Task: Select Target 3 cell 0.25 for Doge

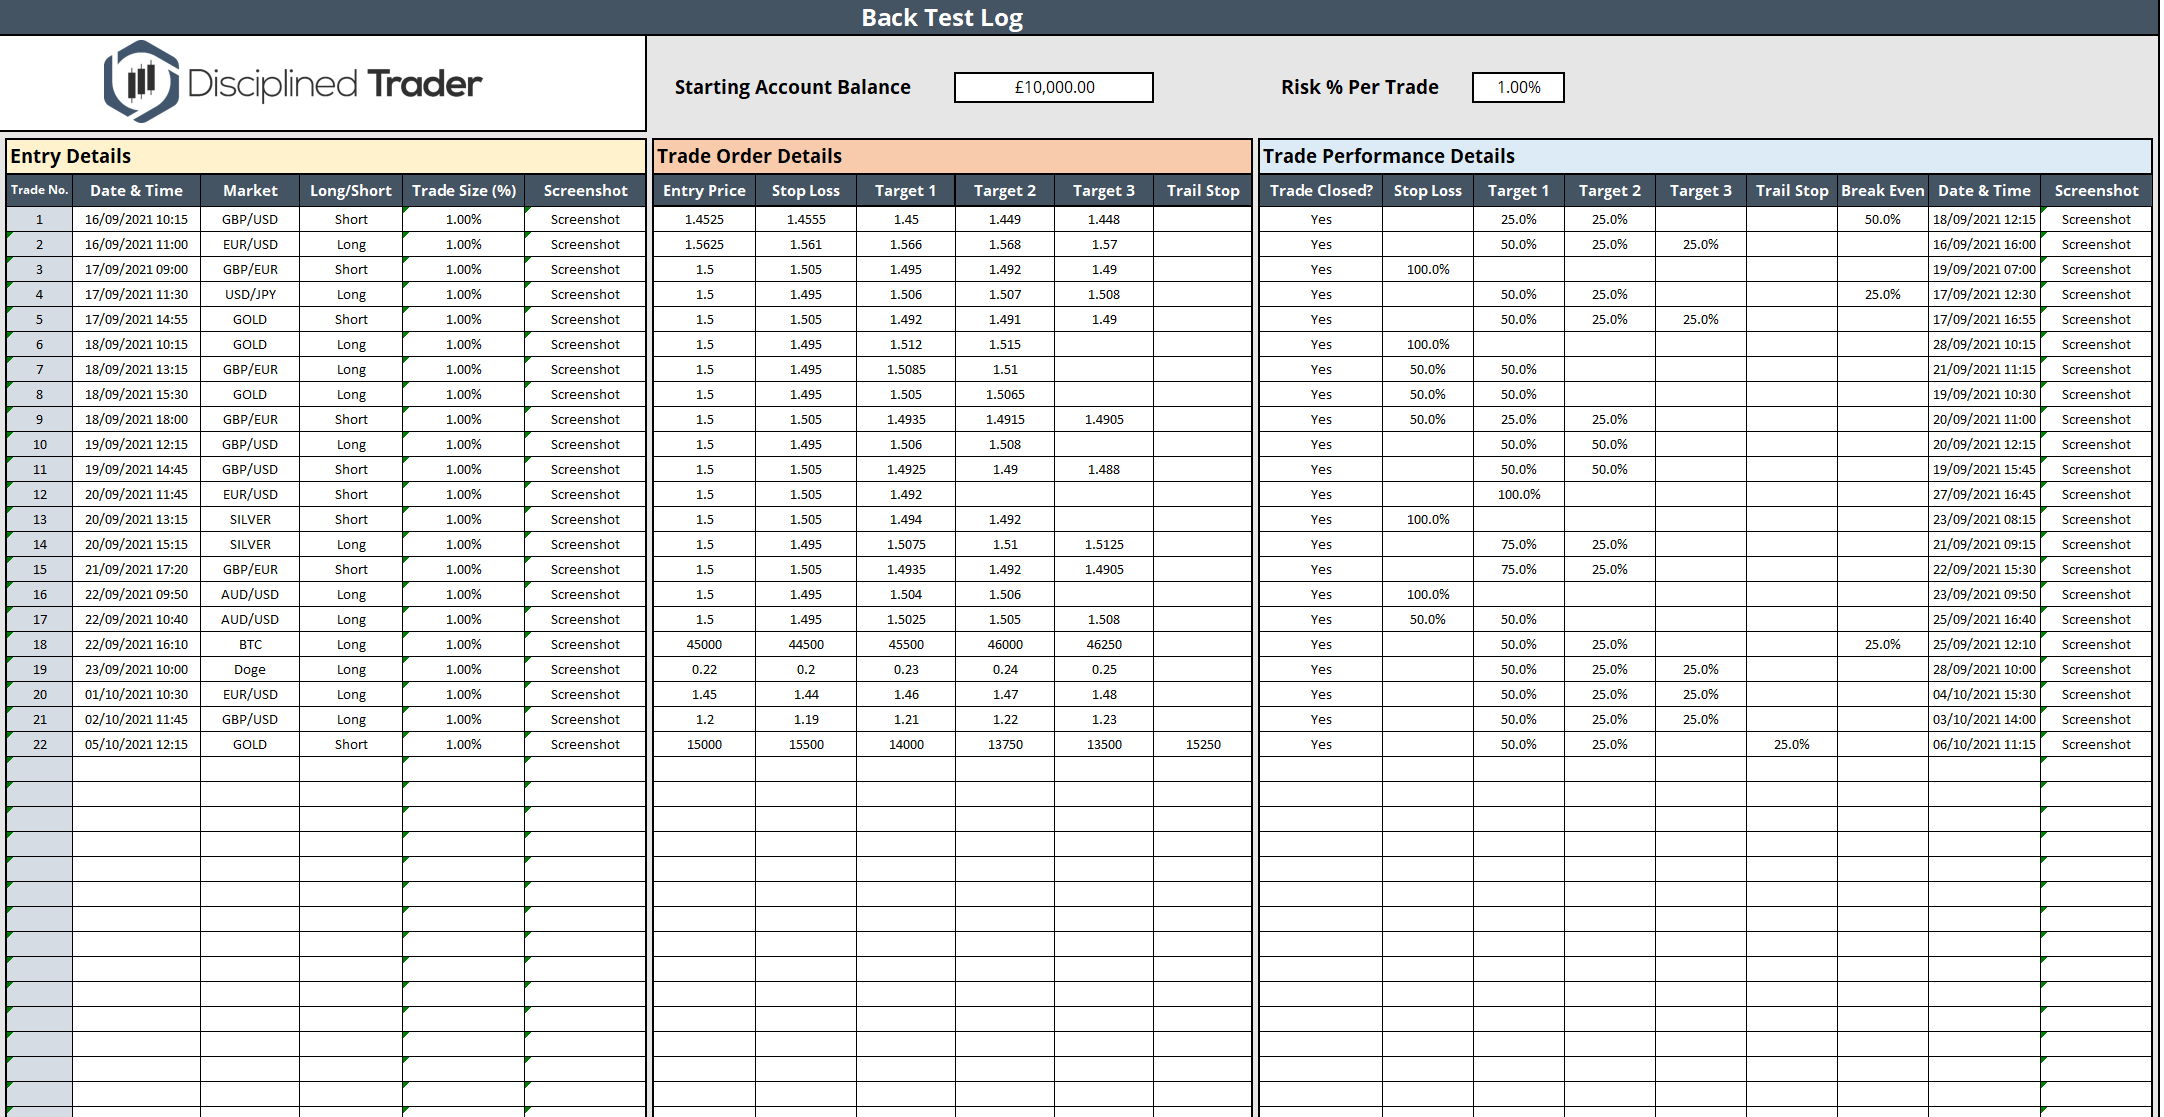Action: [x=1104, y=669]
